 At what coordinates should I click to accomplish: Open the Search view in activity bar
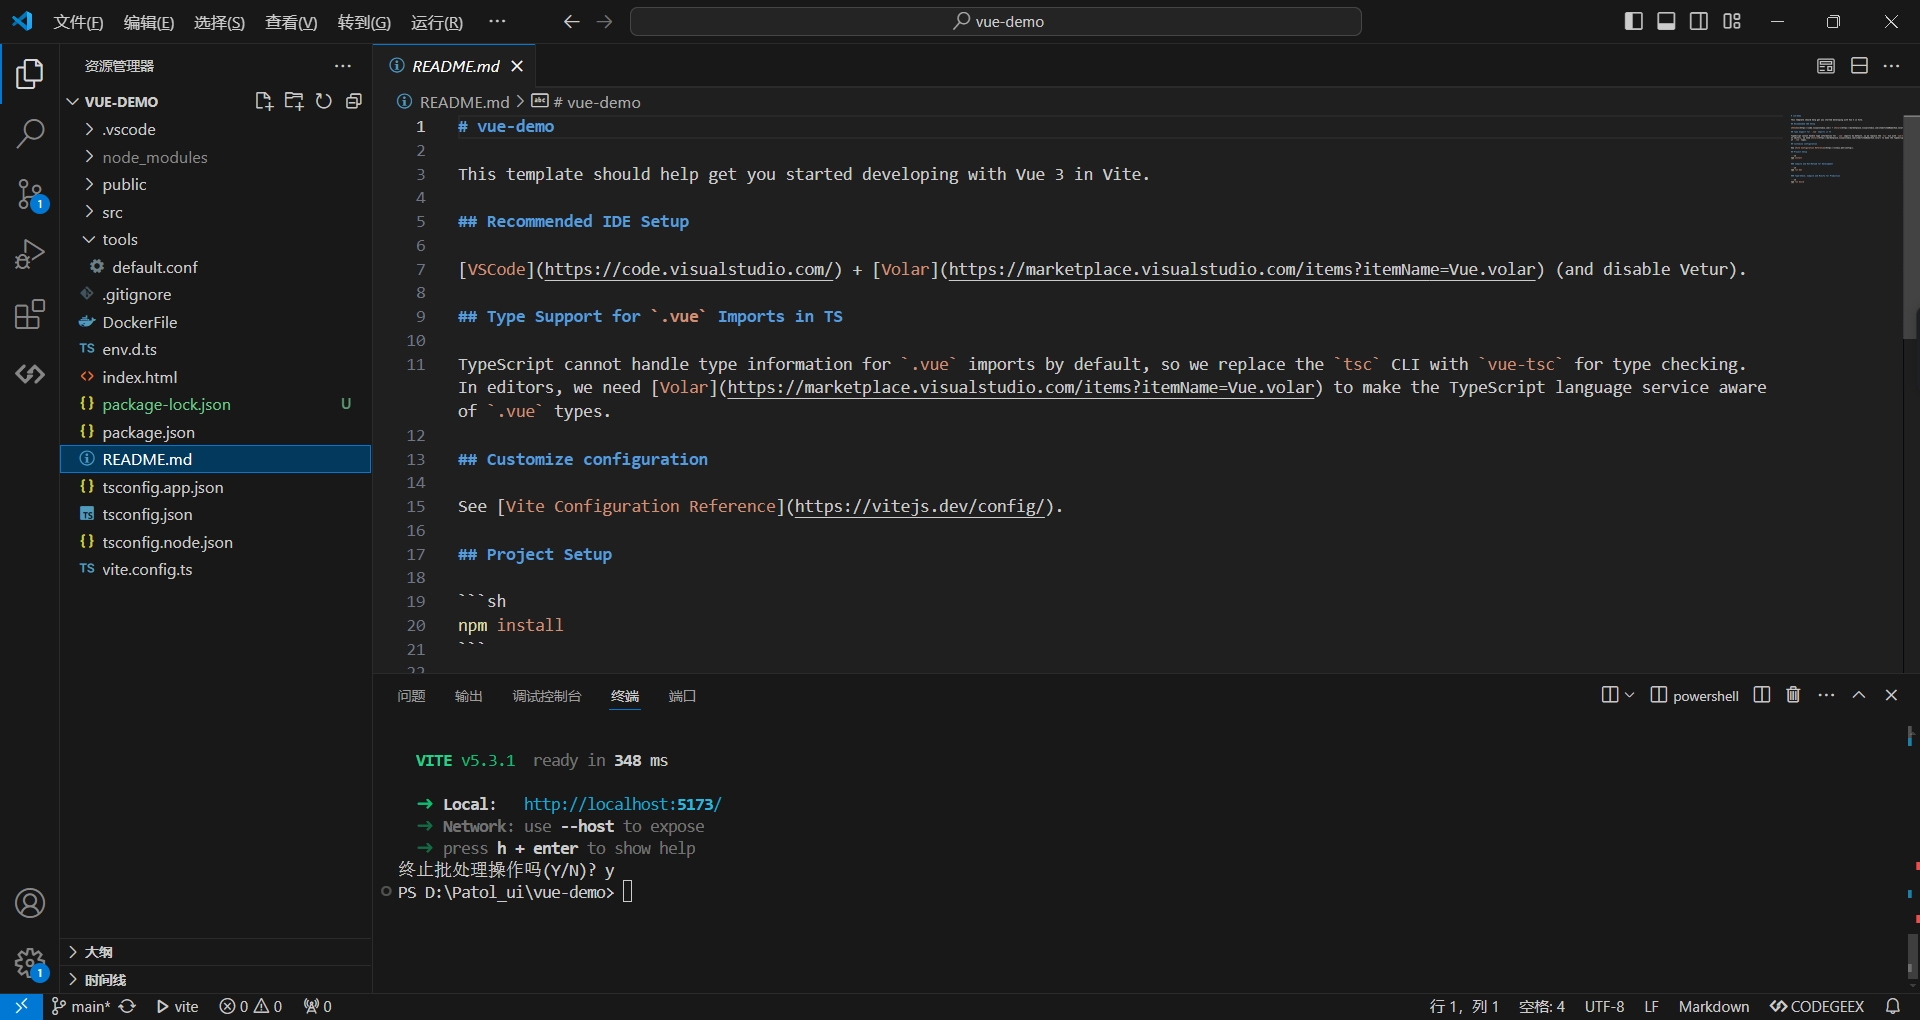click(x=30, y=133)
